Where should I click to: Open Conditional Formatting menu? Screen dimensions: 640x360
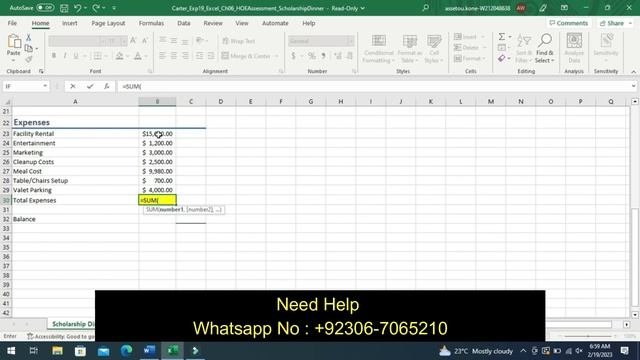(x=378, y=49)
